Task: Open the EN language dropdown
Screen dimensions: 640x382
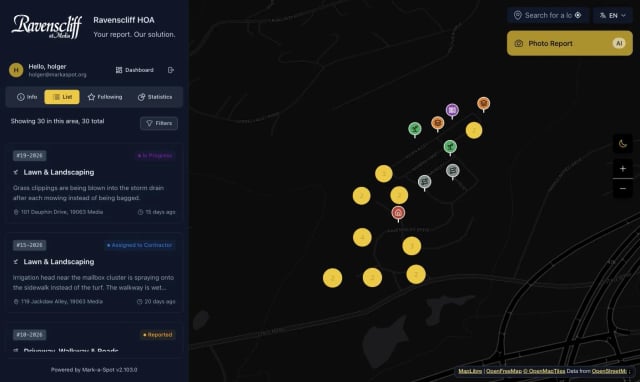Action: coord(613,15)
